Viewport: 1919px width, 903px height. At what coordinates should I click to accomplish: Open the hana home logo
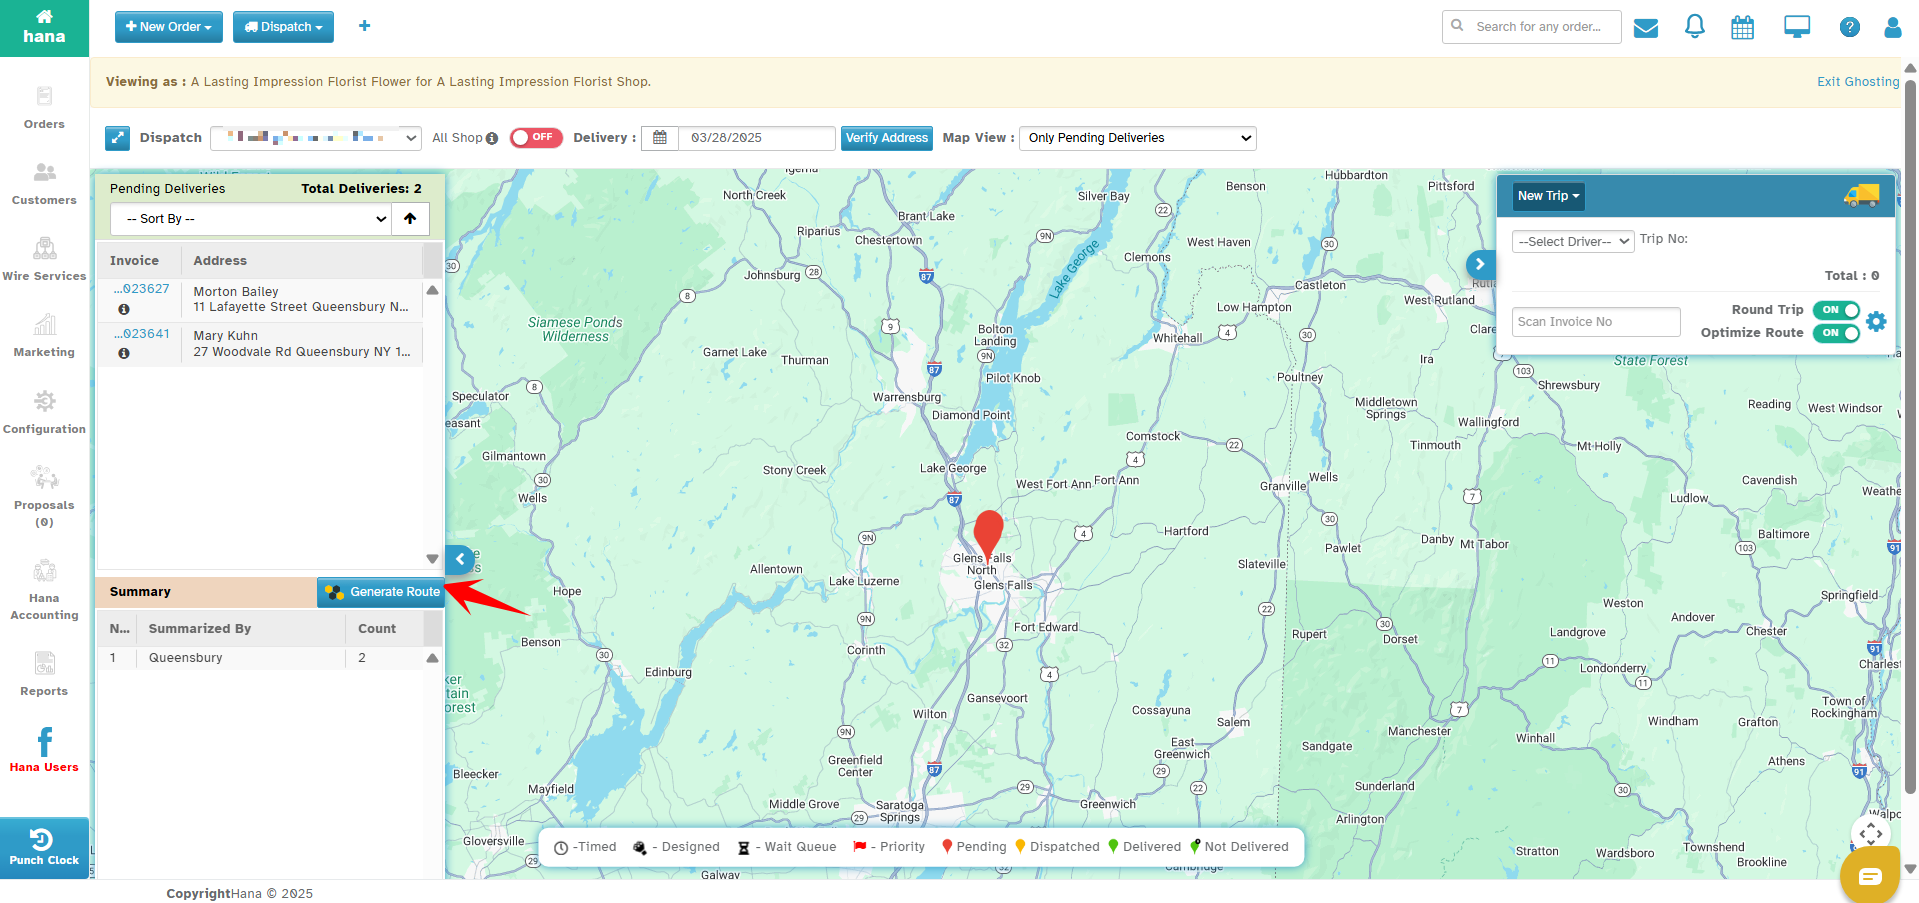44,28
